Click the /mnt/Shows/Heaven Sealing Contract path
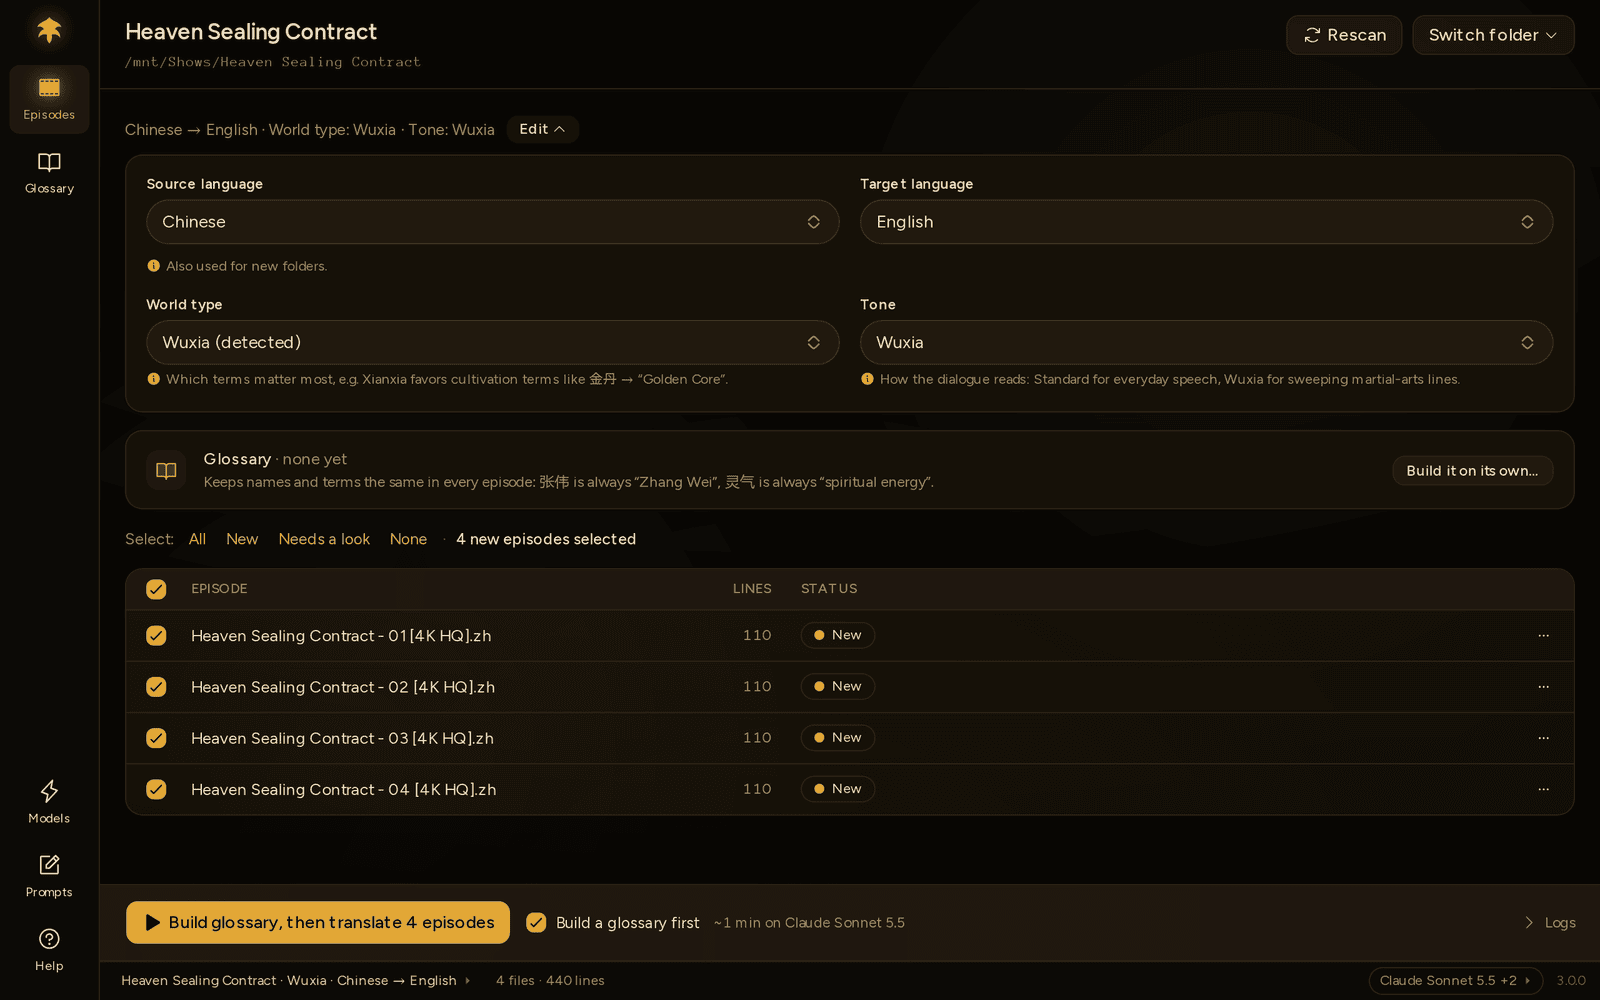This screenshot has height=1000, width=1600. (273, 62)
